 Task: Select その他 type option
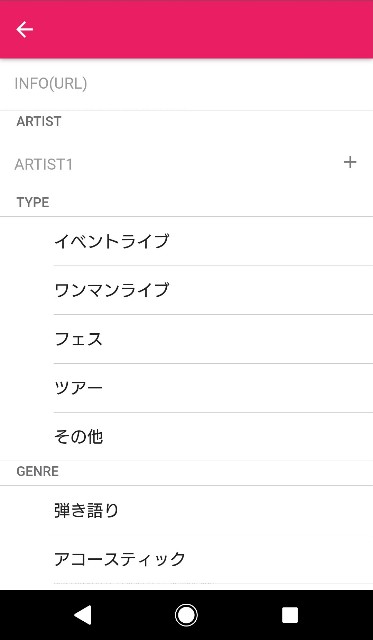click(186, 437)
